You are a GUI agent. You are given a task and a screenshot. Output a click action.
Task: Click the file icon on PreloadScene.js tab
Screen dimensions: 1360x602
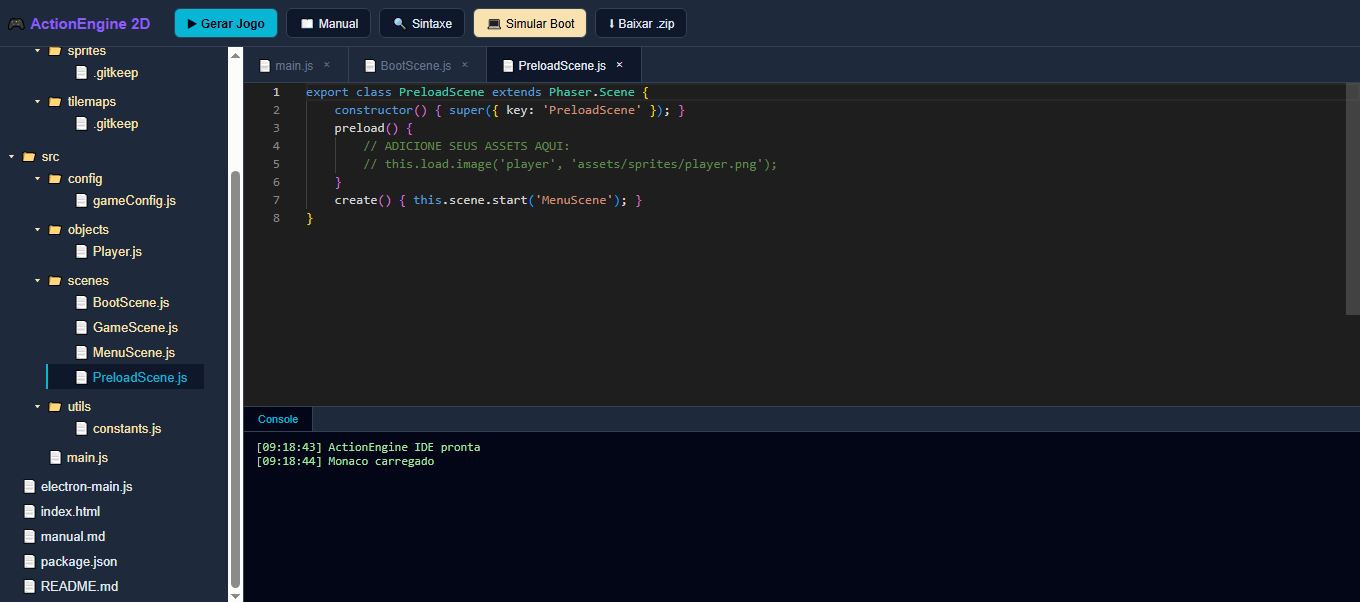[x=508, y=66]
